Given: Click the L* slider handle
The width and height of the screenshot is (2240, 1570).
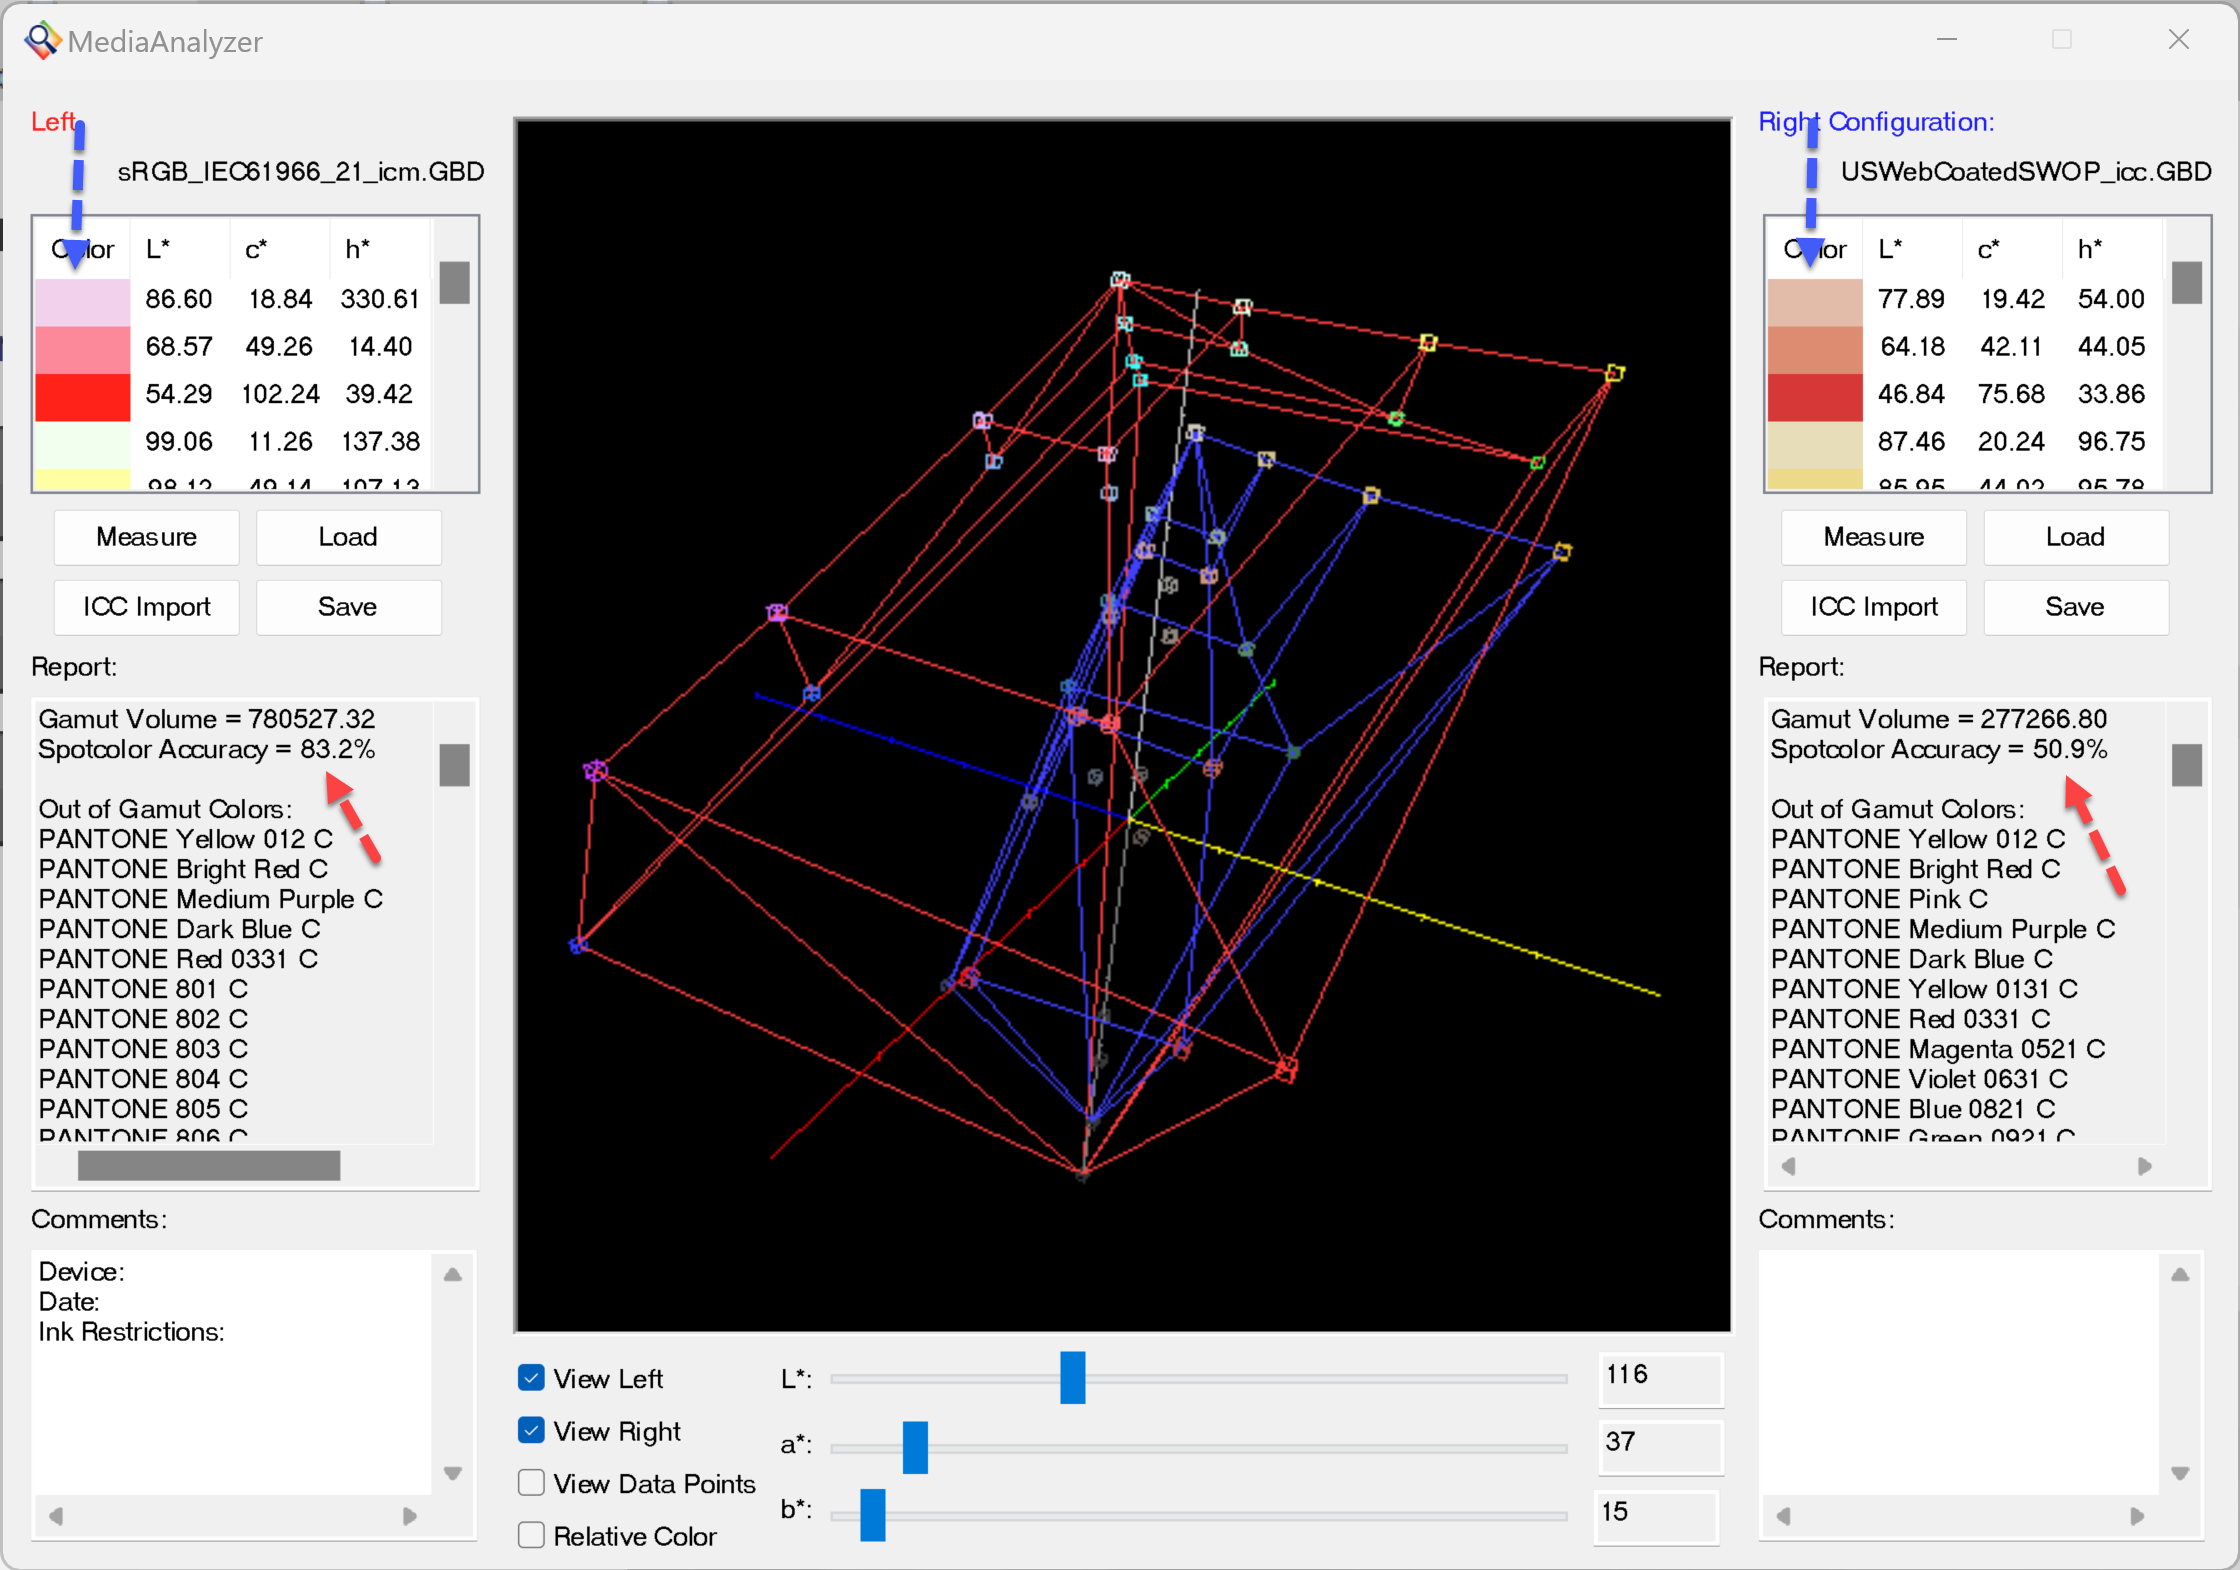Looking at the screenshot, I should point(1073,1378).
